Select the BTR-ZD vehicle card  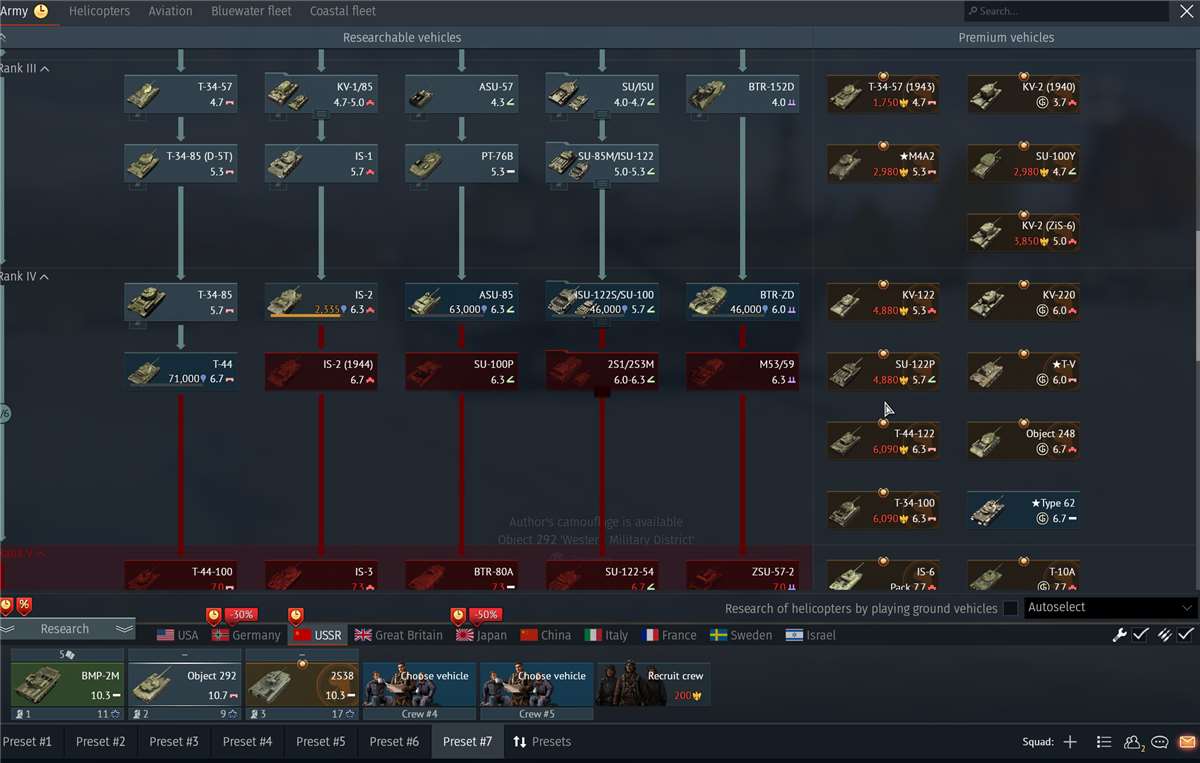pos(742,302)
